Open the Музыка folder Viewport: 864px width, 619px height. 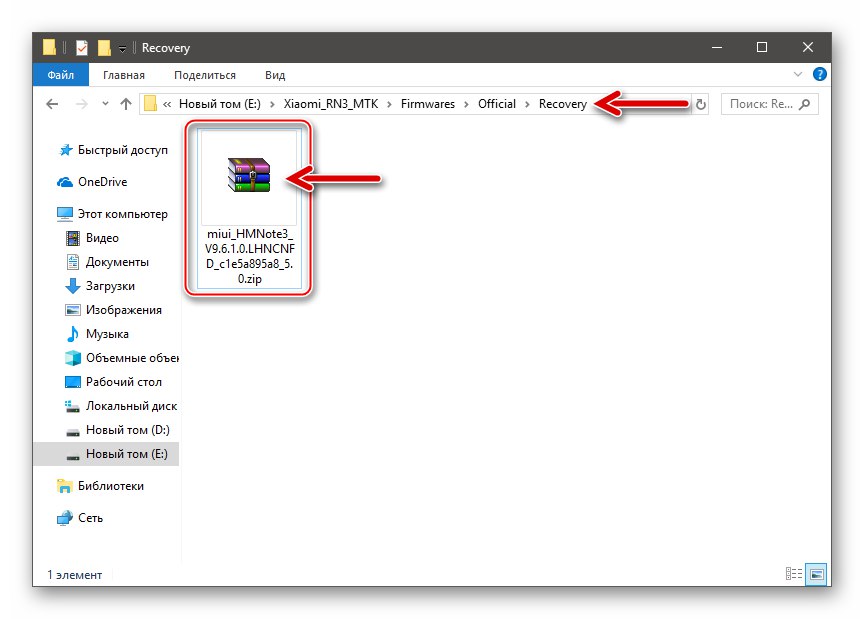click(107, 334)
